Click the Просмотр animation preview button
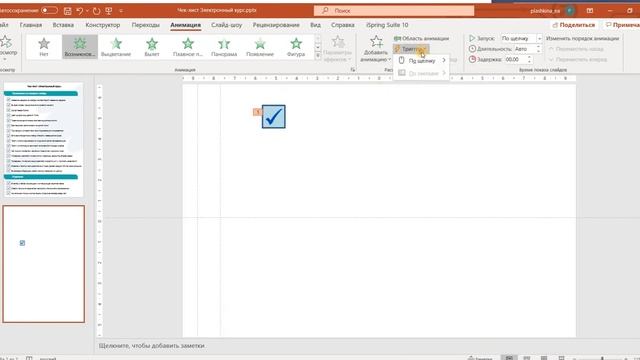This screenshot has width=640, height=360. [7, 47]
